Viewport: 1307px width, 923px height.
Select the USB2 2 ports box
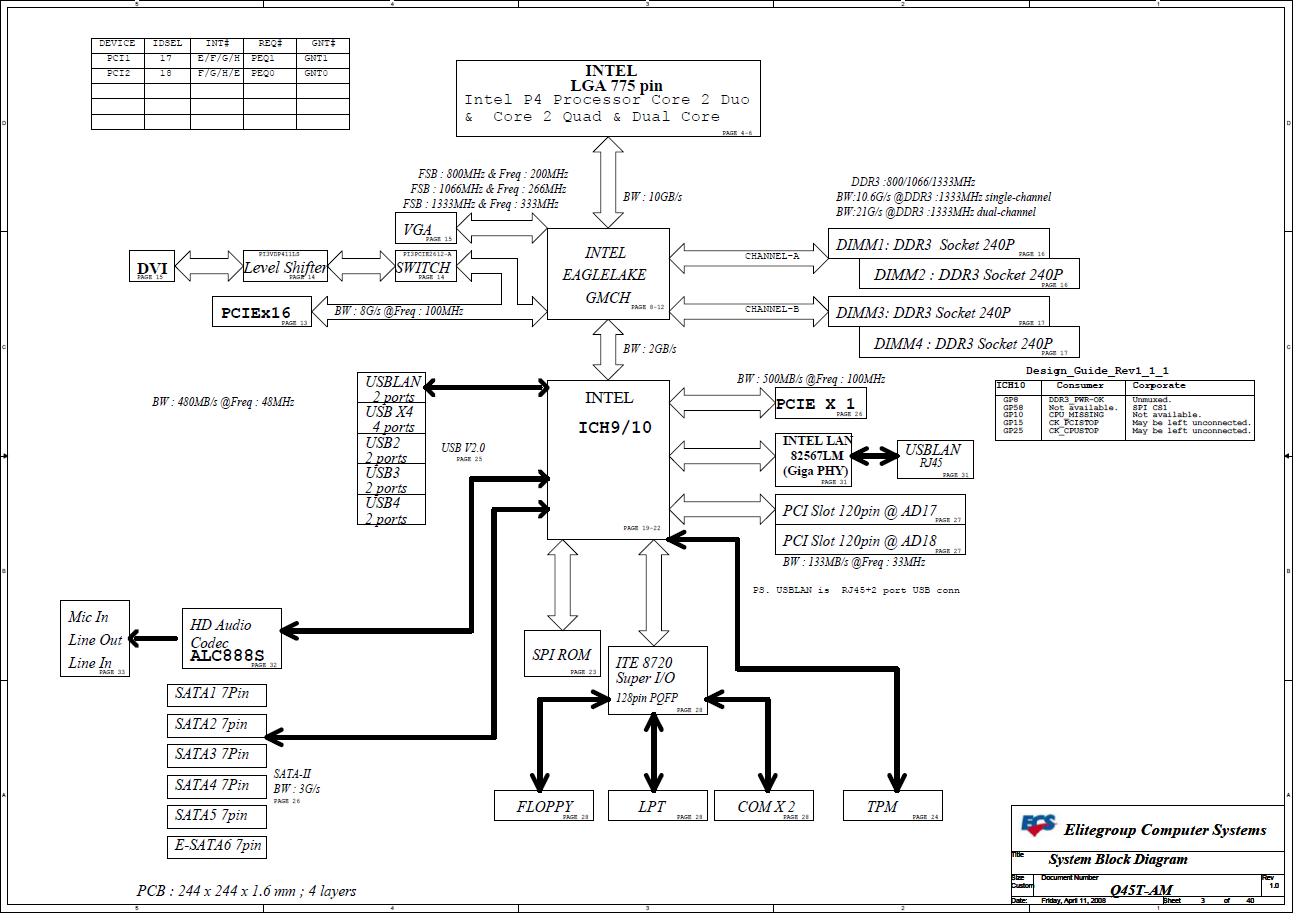pos(392,449)
